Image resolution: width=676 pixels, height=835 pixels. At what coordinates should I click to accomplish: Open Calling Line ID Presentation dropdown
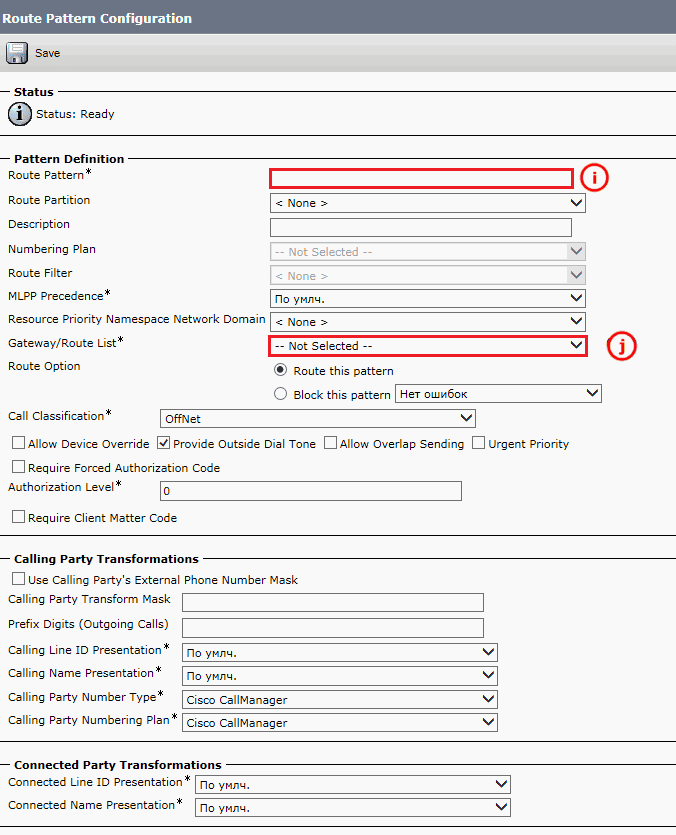click(340, 652)
